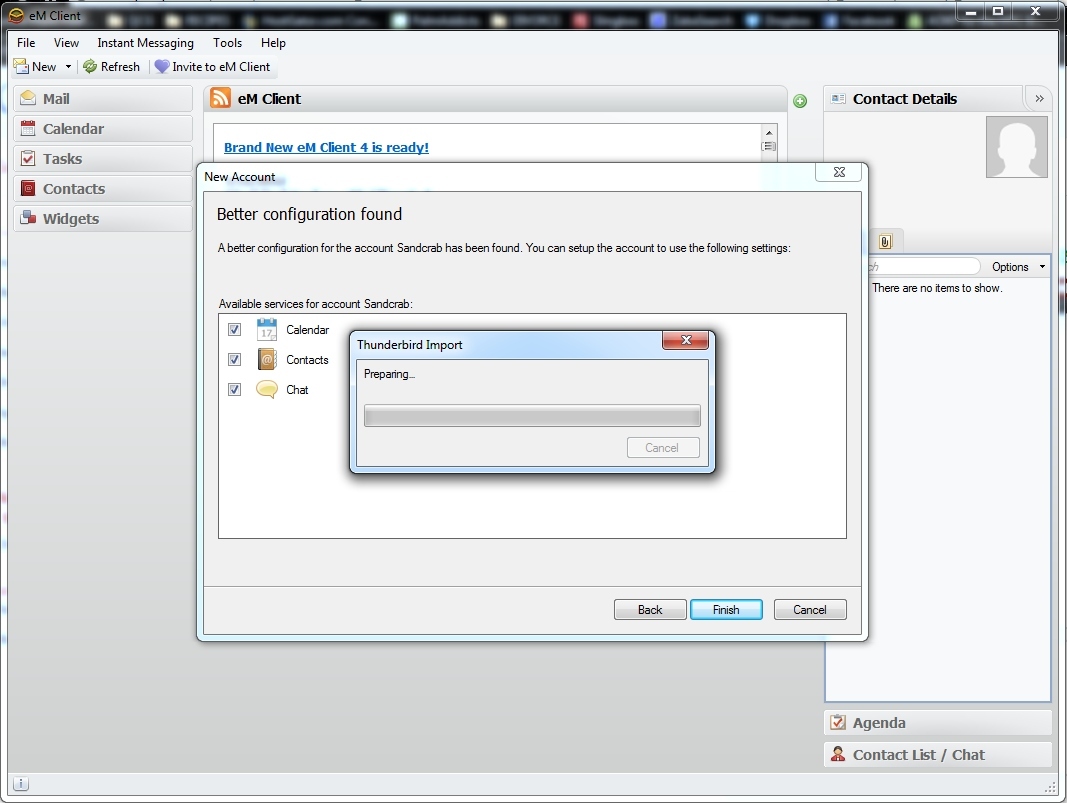The width and height of the screenshot is (1067, 803).
Task: Click the attachment paperclip tab icon
Action: tap(885, 241)
